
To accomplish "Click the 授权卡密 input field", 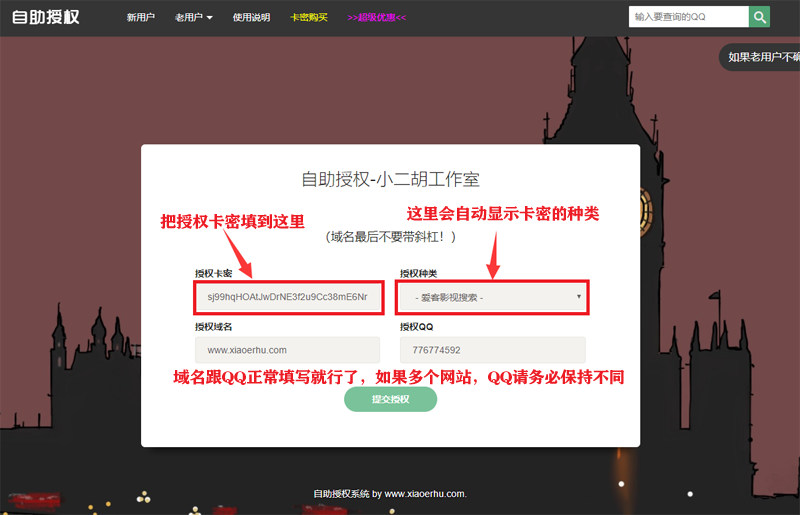I will tap(288, 297).
